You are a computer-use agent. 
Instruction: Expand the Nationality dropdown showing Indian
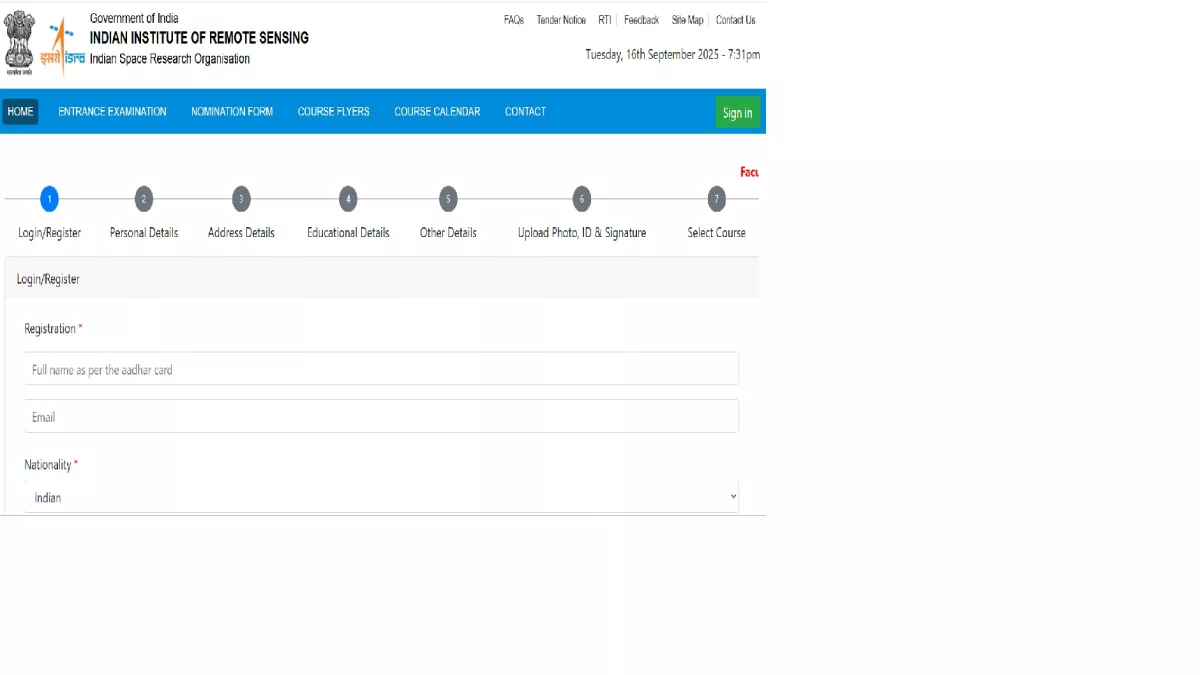pos(381,497)
